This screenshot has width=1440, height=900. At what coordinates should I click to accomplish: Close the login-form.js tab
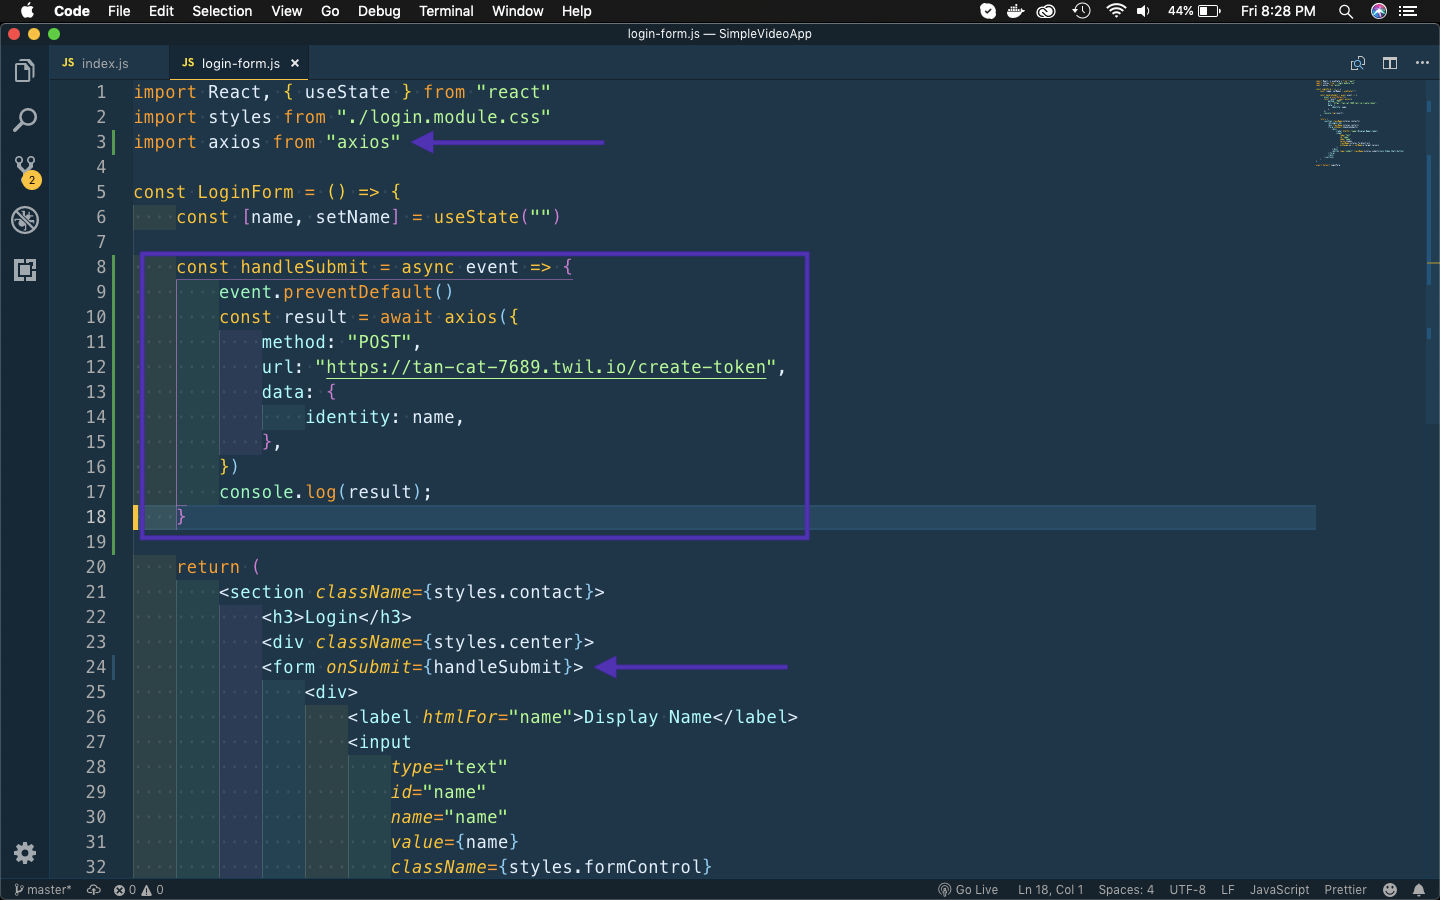[295, 63]
